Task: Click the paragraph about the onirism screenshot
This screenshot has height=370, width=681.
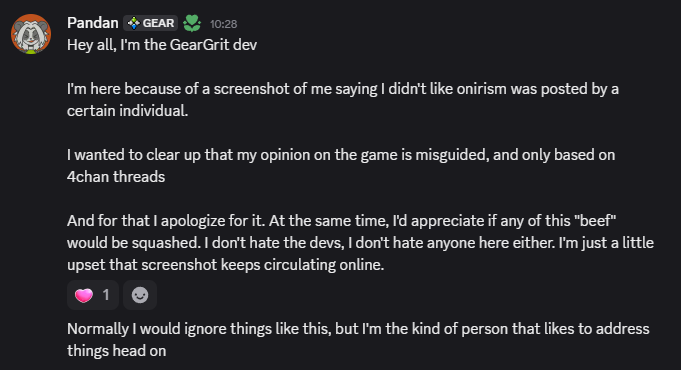Action: [343, 100]
